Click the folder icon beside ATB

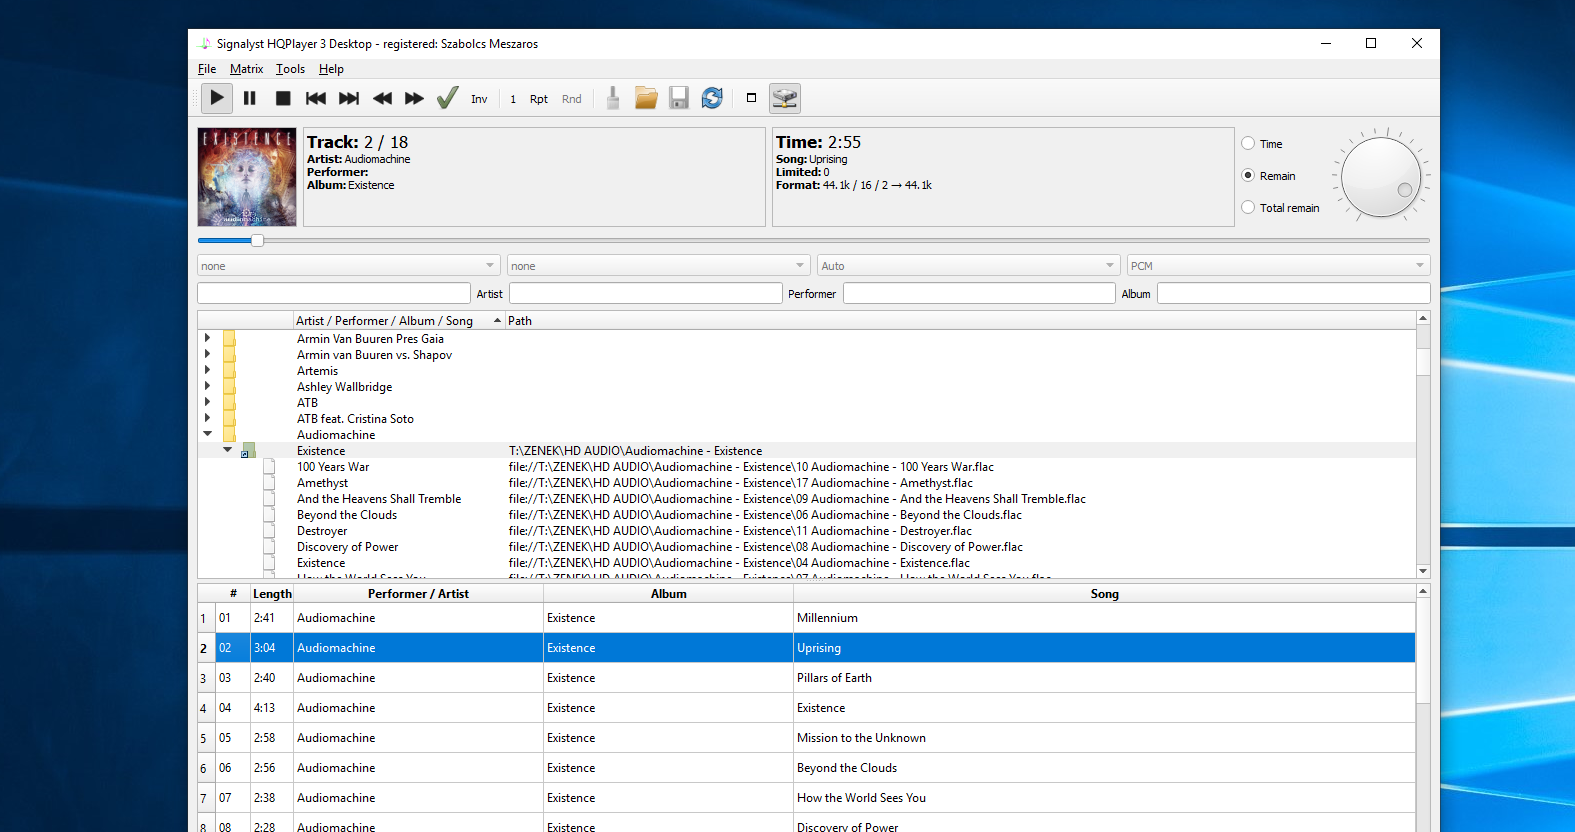pos(229,402)
